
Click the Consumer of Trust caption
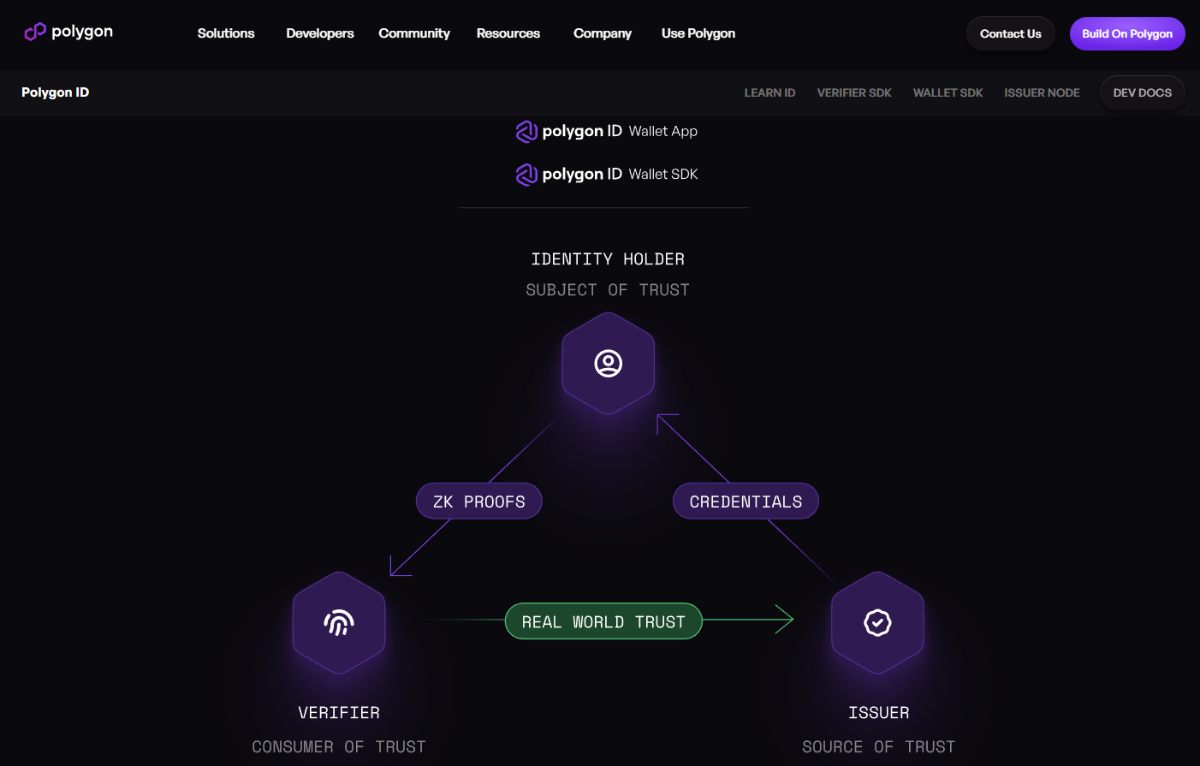pos(339,747)
